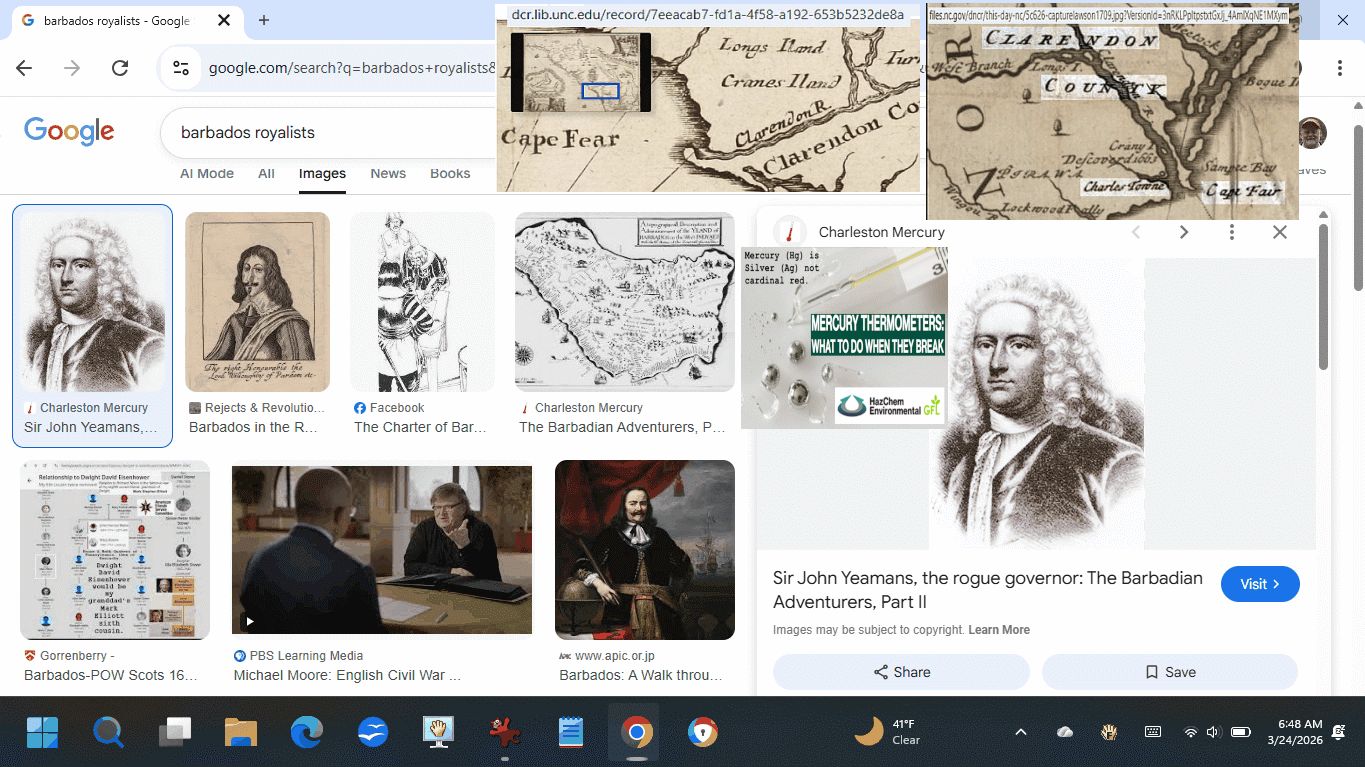Screen dimensions: 1365x767
Task: Click the Google search input field
Action: pos(330,132)
